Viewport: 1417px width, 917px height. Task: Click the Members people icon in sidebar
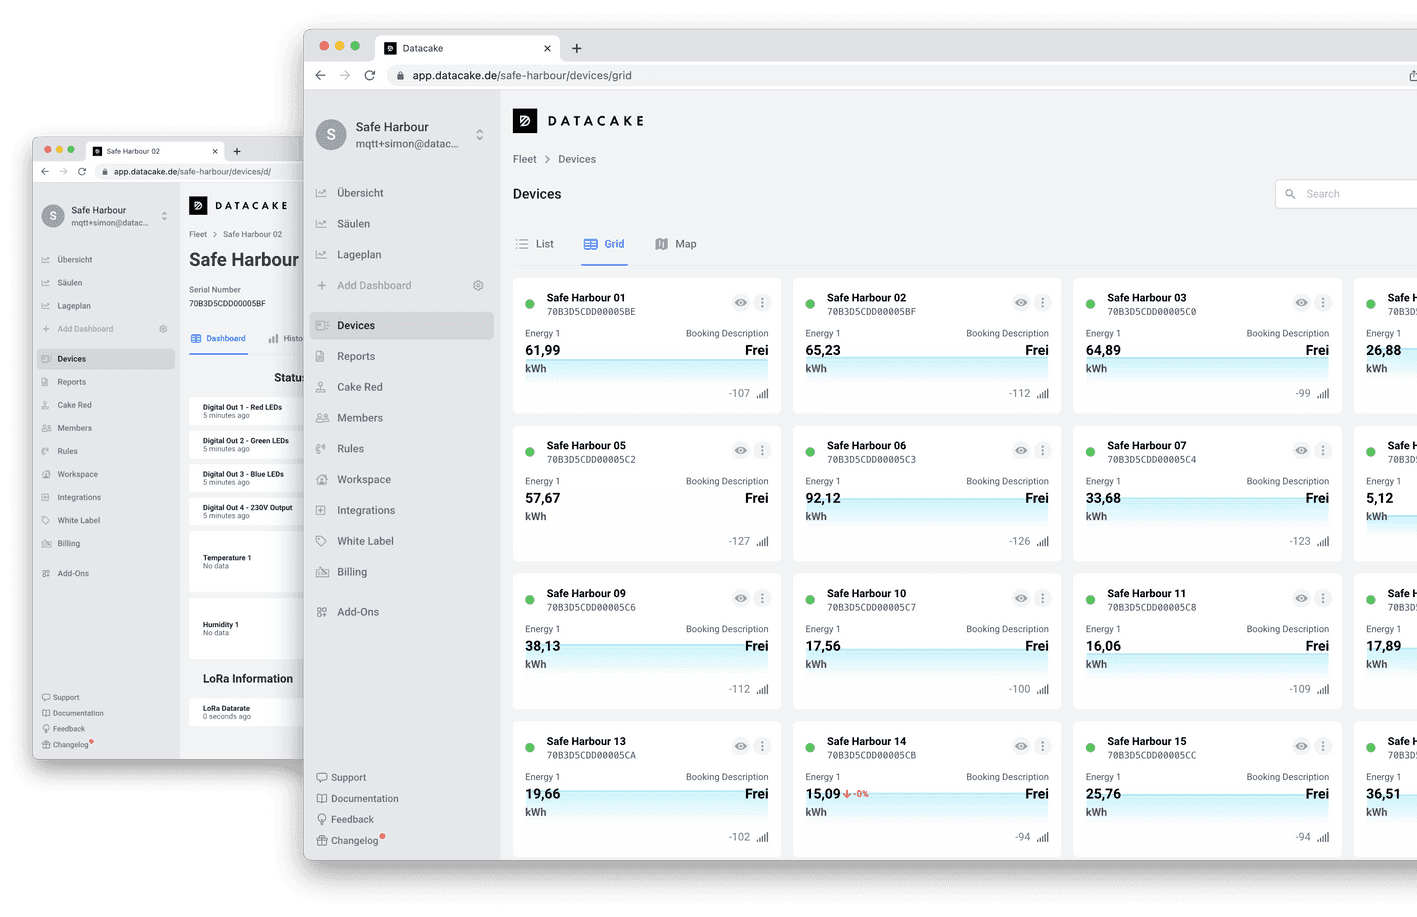[322, 418]
